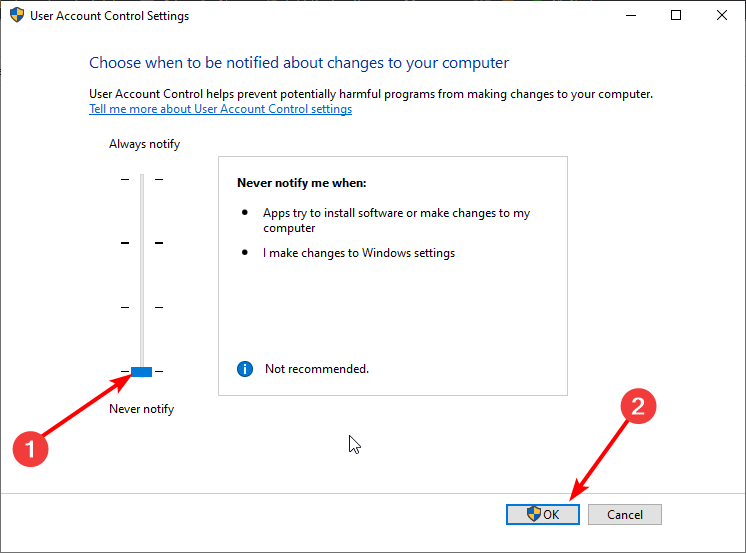Set slider to second notification level tick
Image resolution: width=746 pixels, height=553 pixels.
[142, 243]
